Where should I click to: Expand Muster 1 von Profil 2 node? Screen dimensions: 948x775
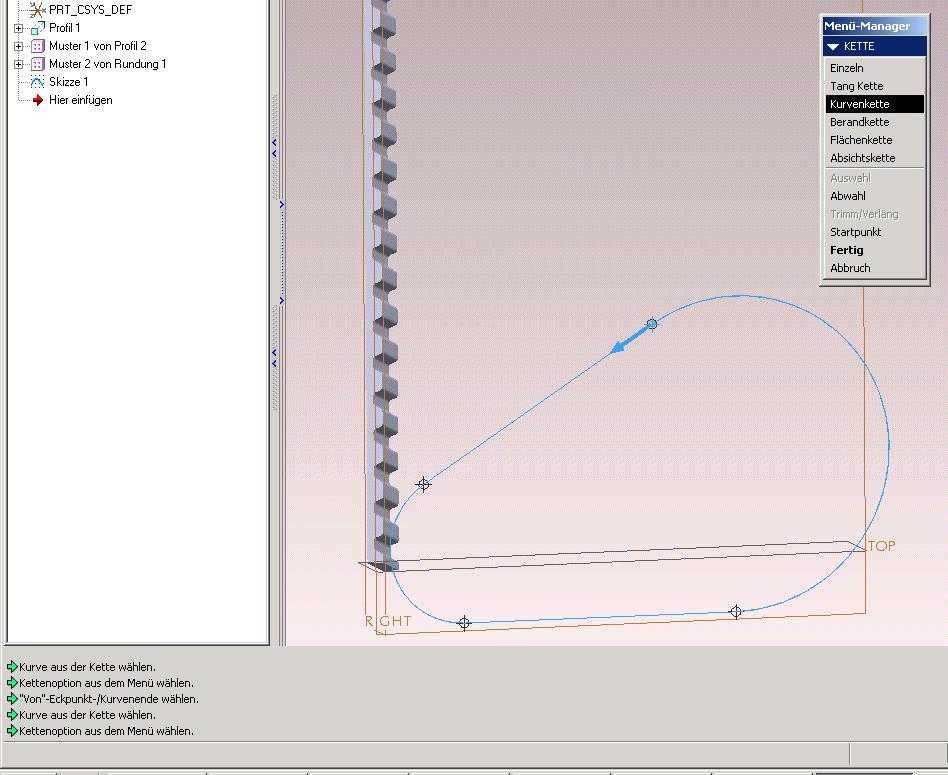coord(18,46)
